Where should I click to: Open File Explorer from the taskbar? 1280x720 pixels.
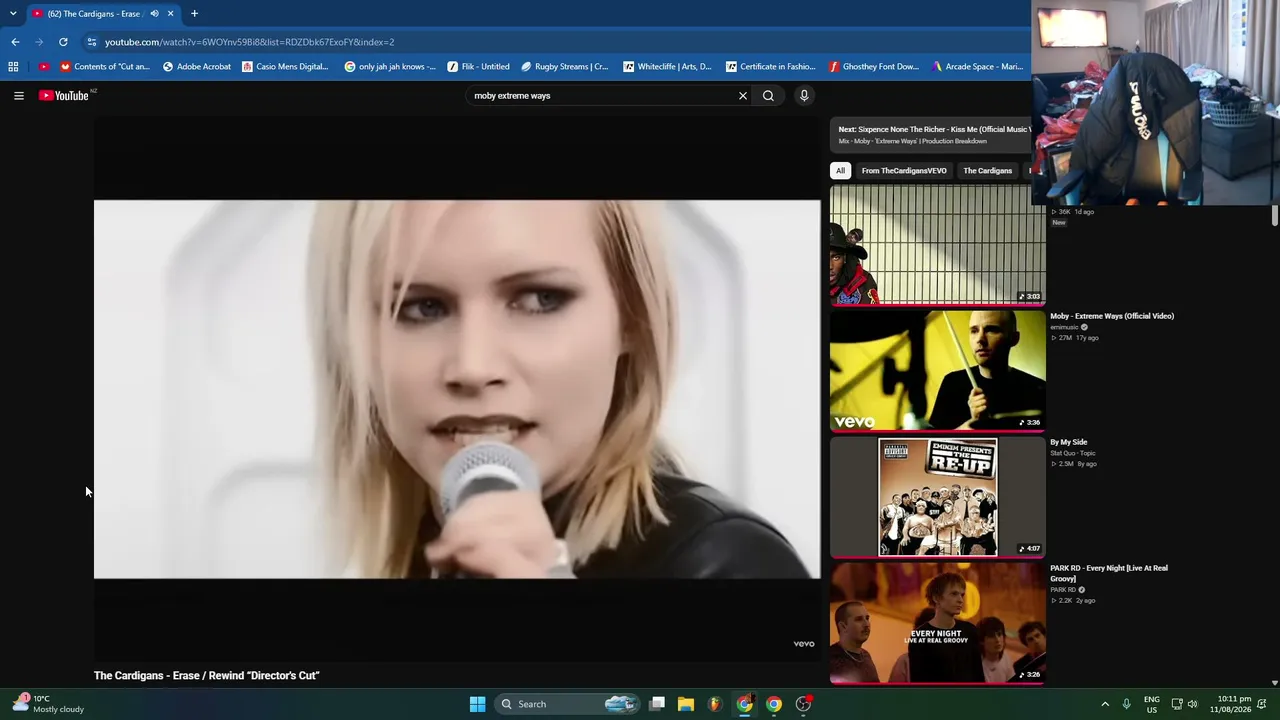[686, 704]
